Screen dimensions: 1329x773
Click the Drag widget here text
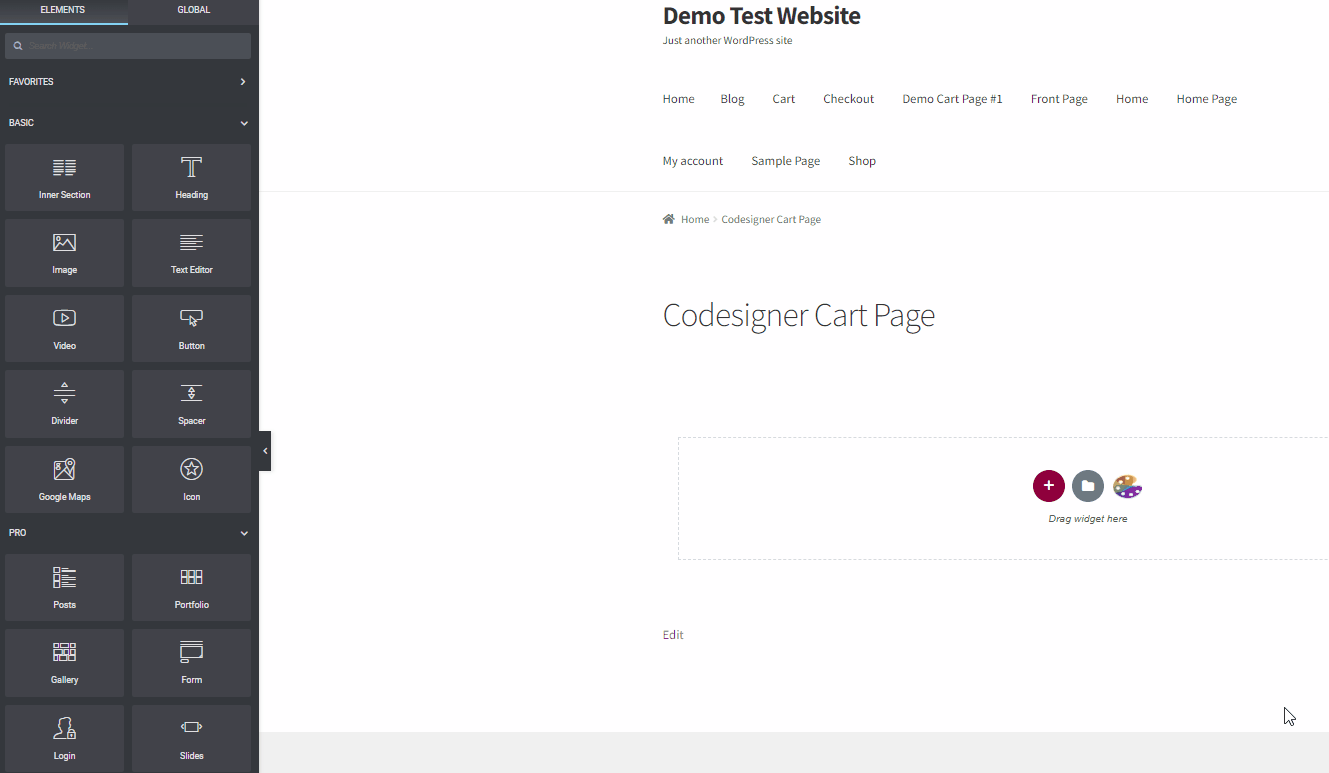1088,519
